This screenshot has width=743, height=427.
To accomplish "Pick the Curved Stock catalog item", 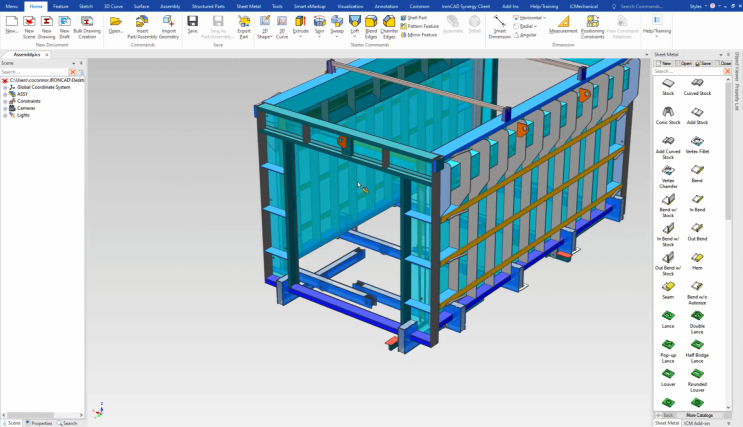I will tap(697, 87).
